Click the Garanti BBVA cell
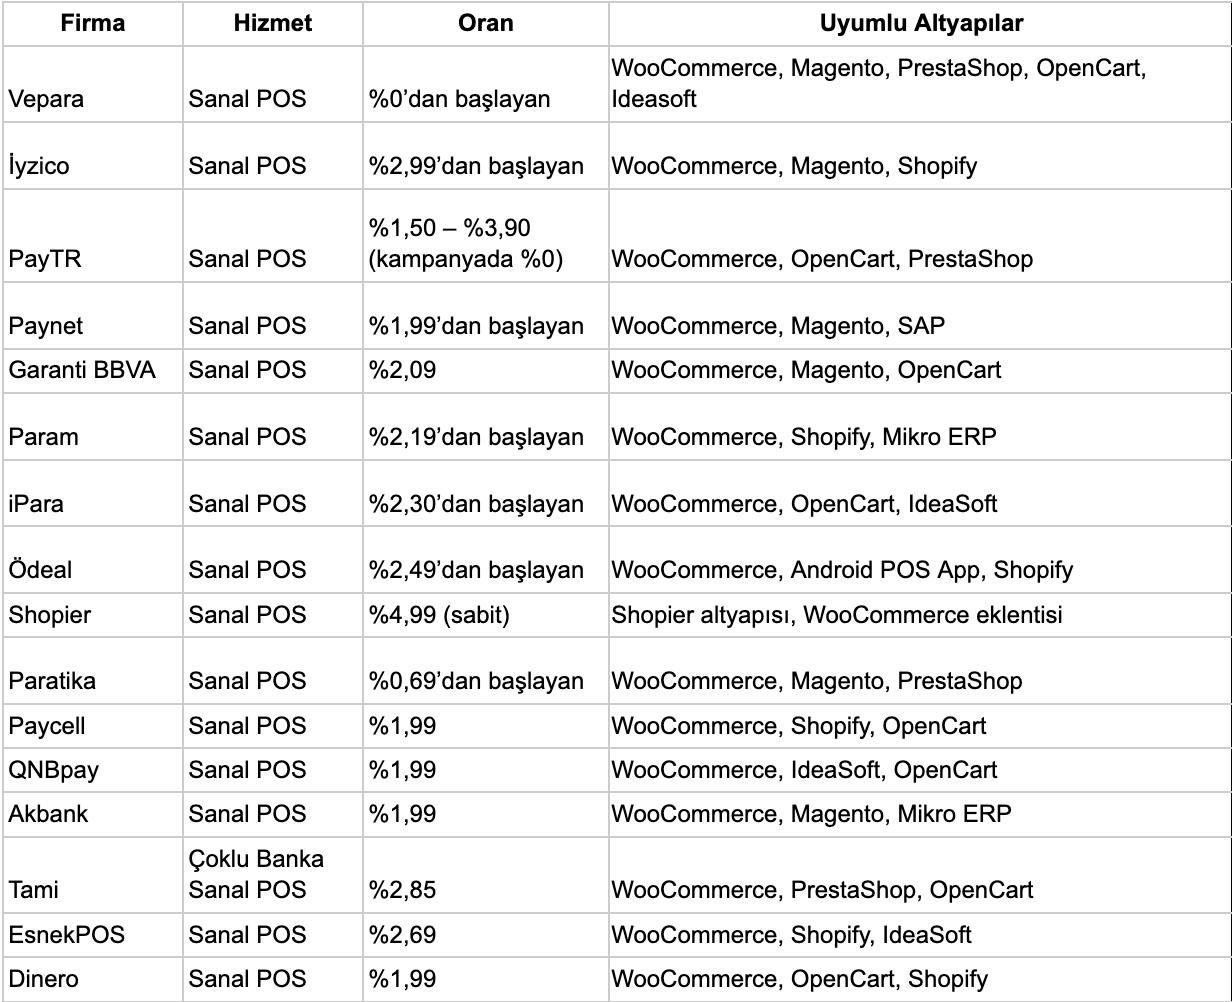1232x1002 pixels. click(x=82, y=370)
